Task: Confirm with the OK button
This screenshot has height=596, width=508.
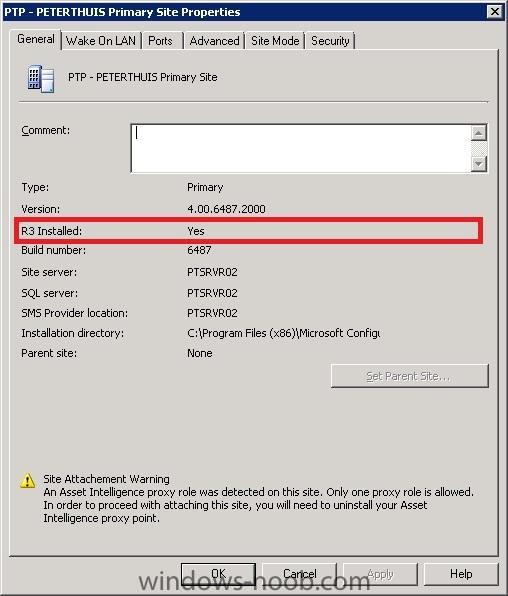Action: coord(218,574)
